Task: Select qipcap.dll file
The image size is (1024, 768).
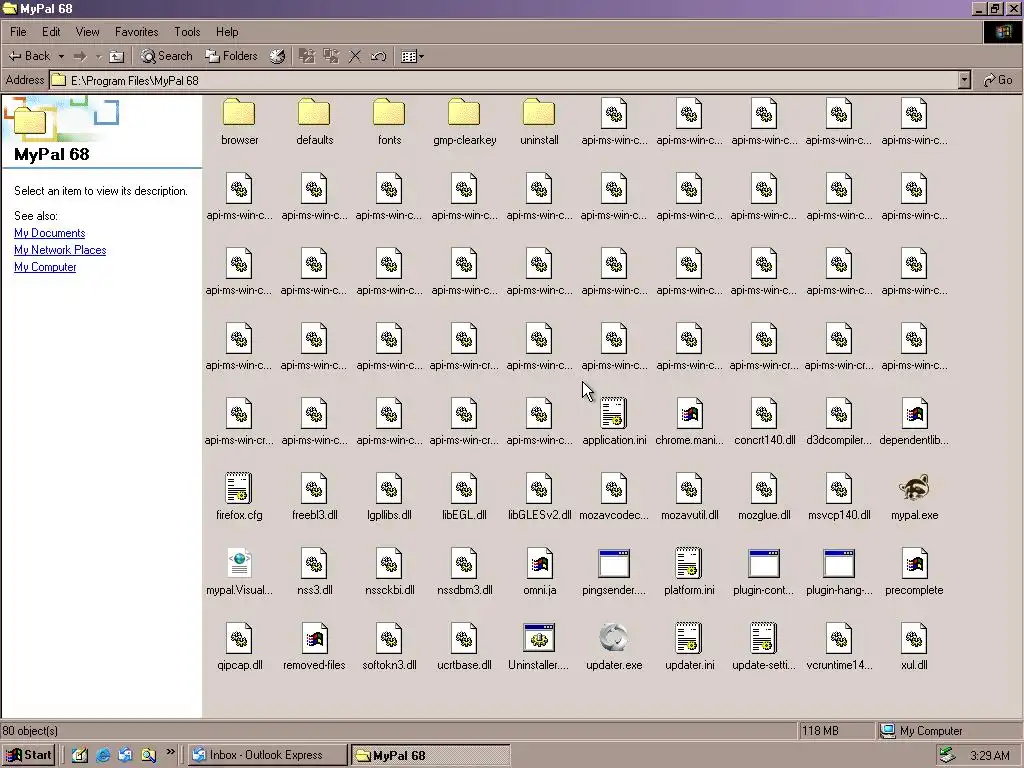Action: pyautogui.click(x=239, y=647)
